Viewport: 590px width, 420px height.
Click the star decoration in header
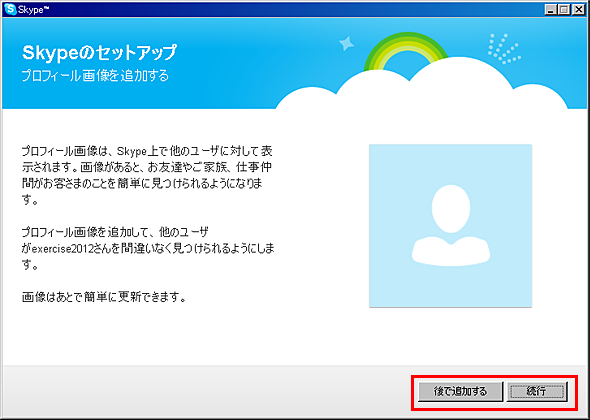click(x=347, y=44)
